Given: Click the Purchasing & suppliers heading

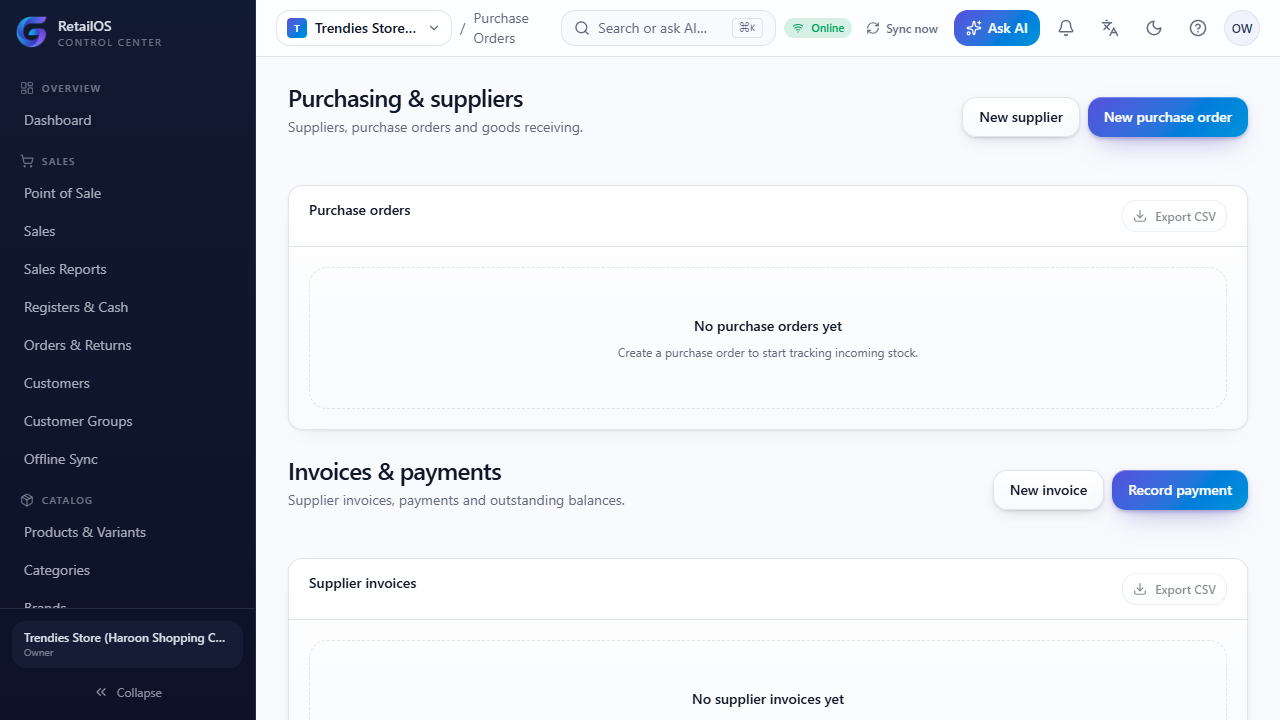Looking at the screenshot, I should tap(405, 99).
